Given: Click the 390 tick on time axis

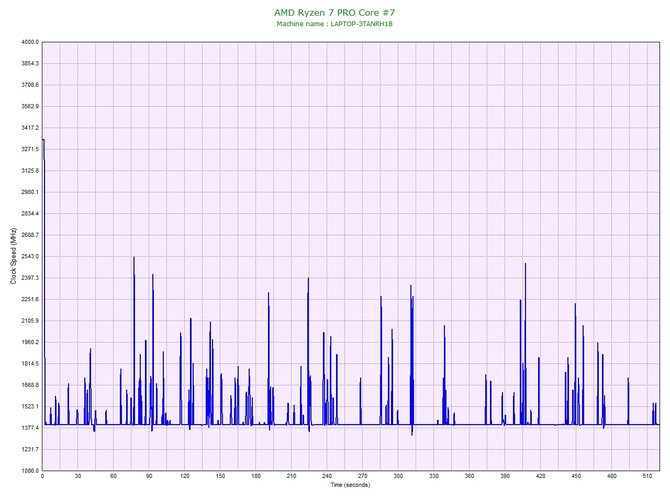Looking at the screenshot, I should coord(505,476).
